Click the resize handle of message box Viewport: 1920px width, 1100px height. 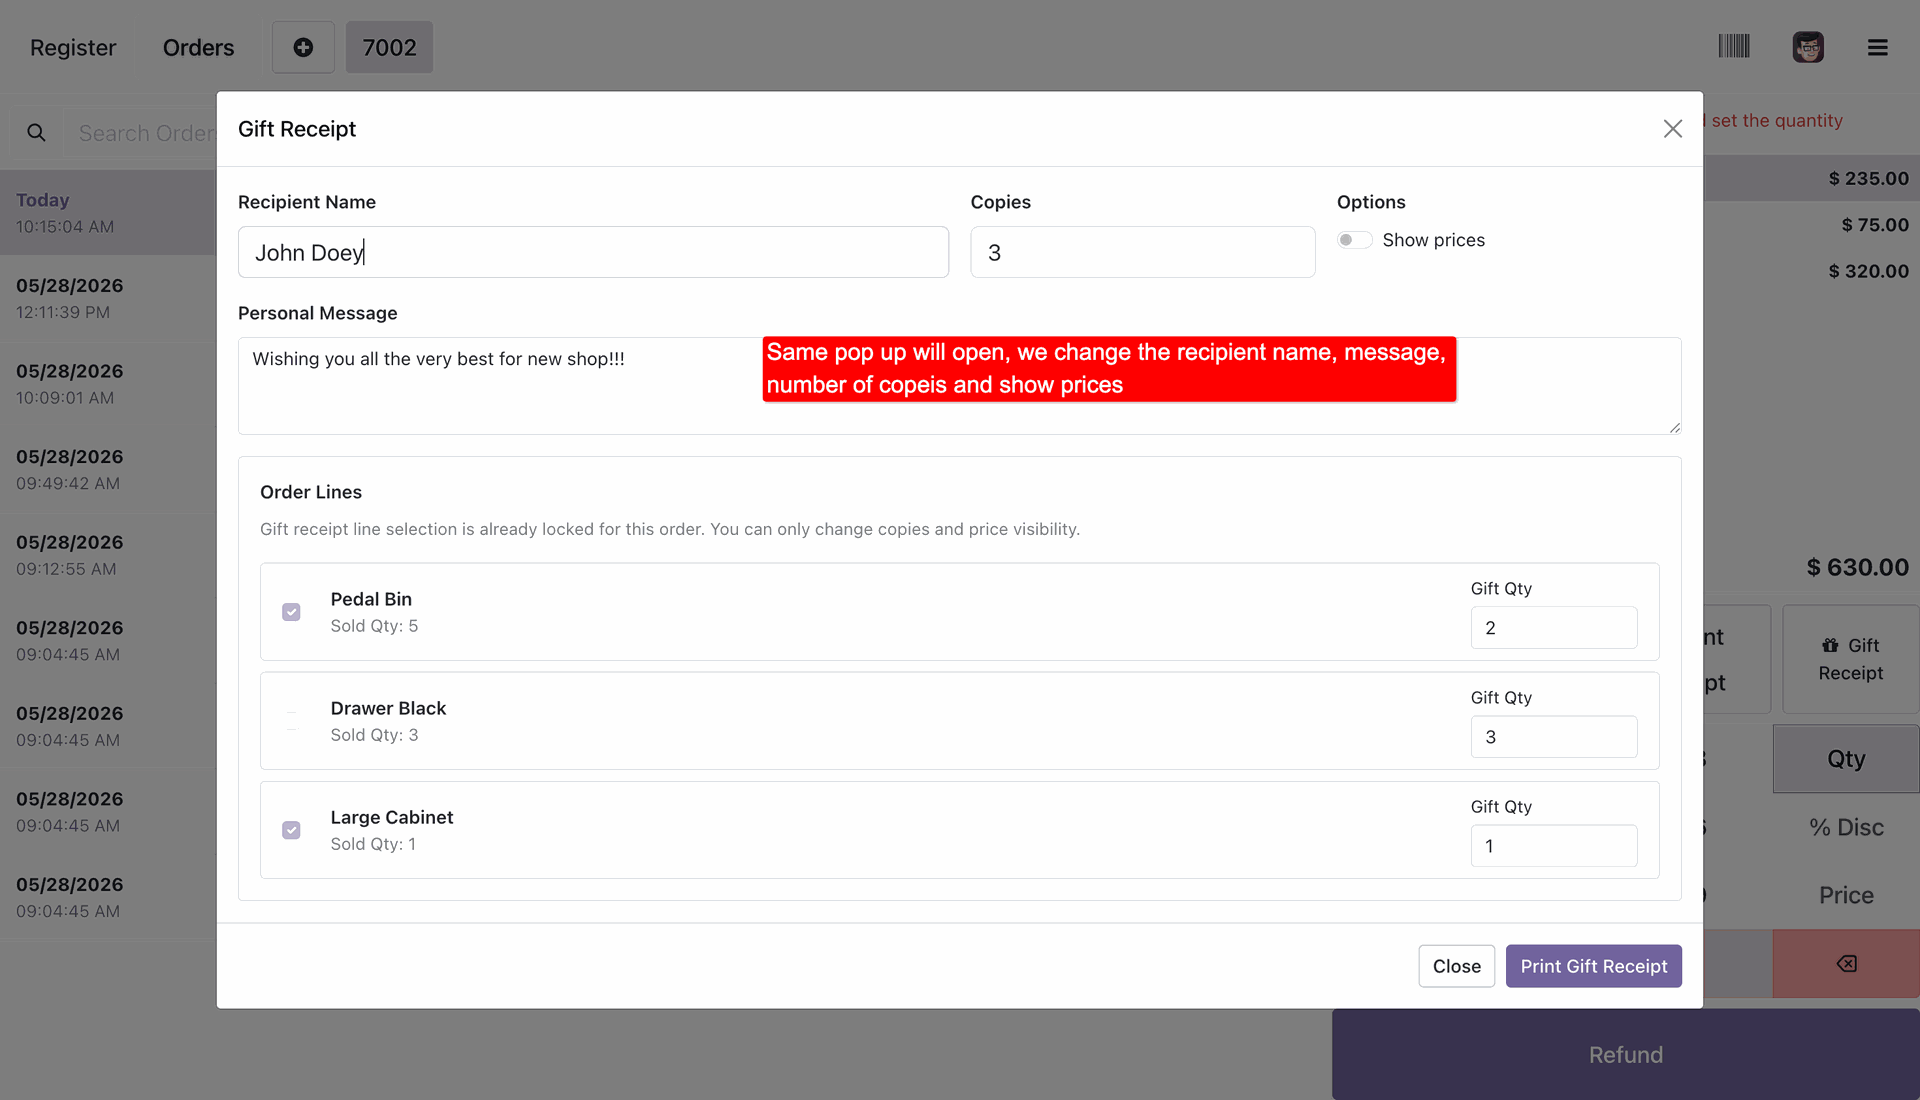(1674, 427)
